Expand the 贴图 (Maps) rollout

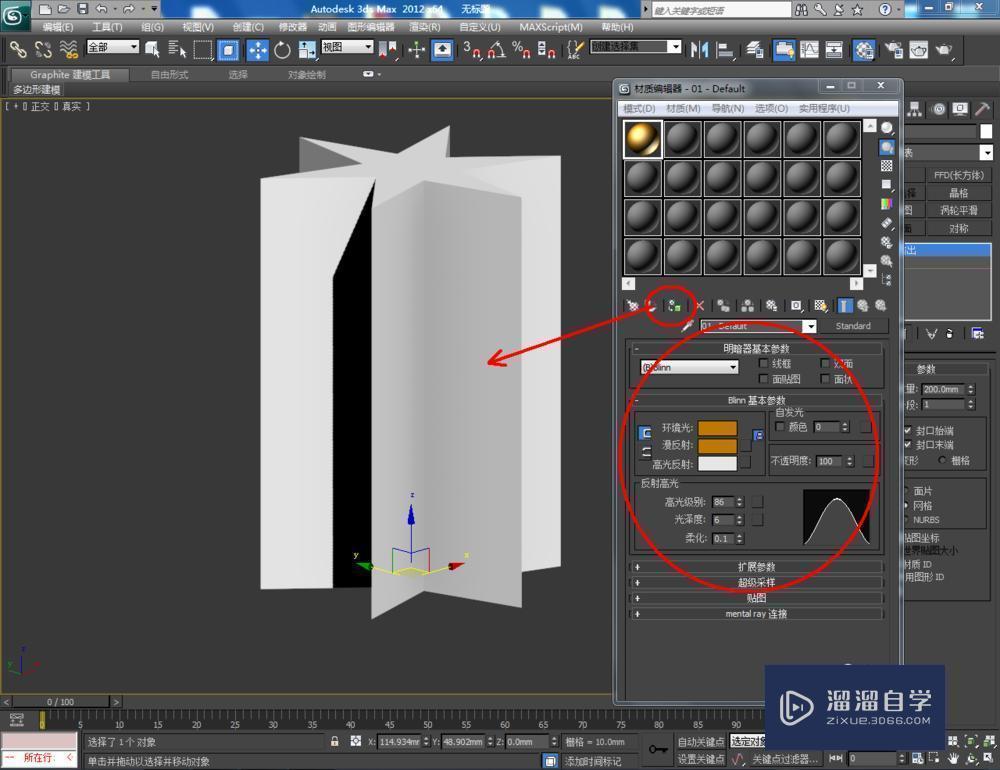point(756,597)
